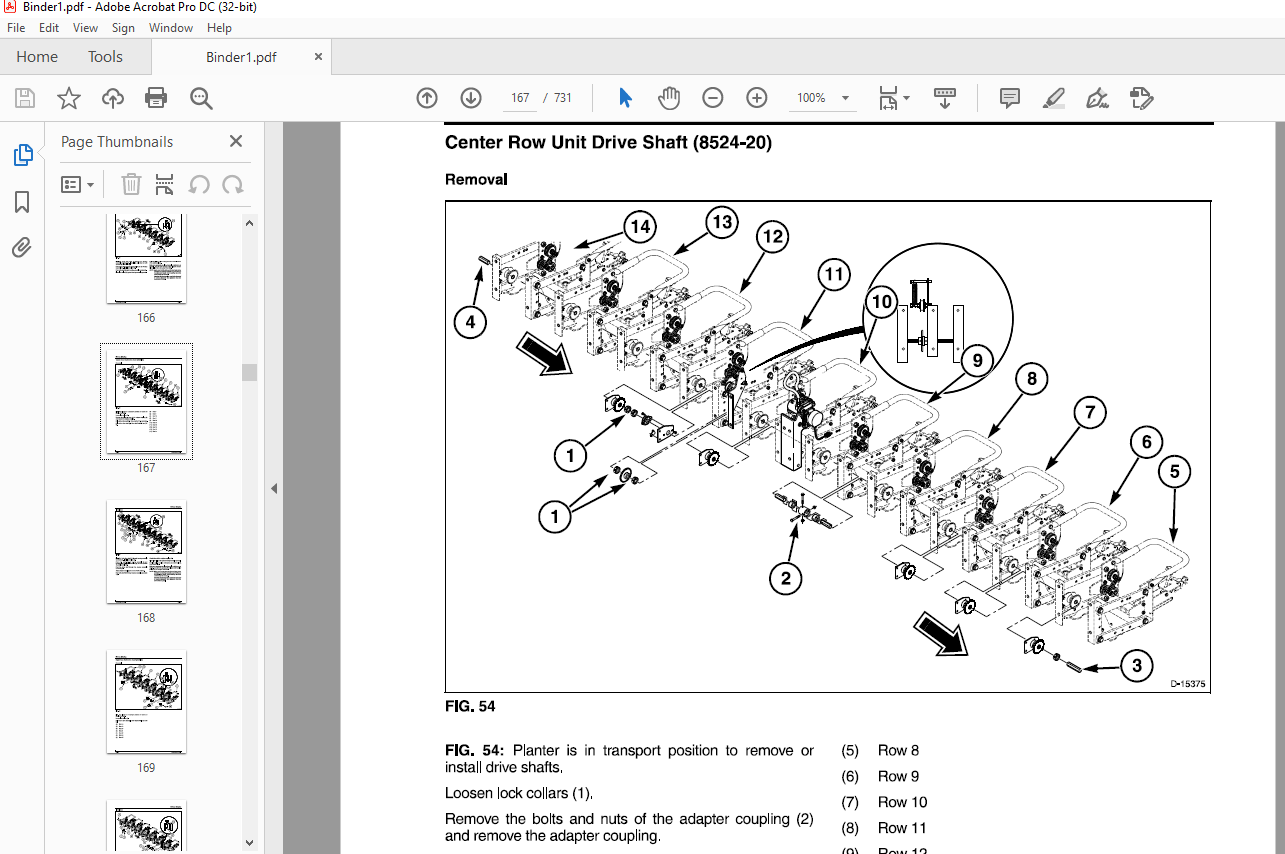Viewport: 1285px width, 854px height.
Task: Activate the Hand pan tool
Action: [669, 98]
